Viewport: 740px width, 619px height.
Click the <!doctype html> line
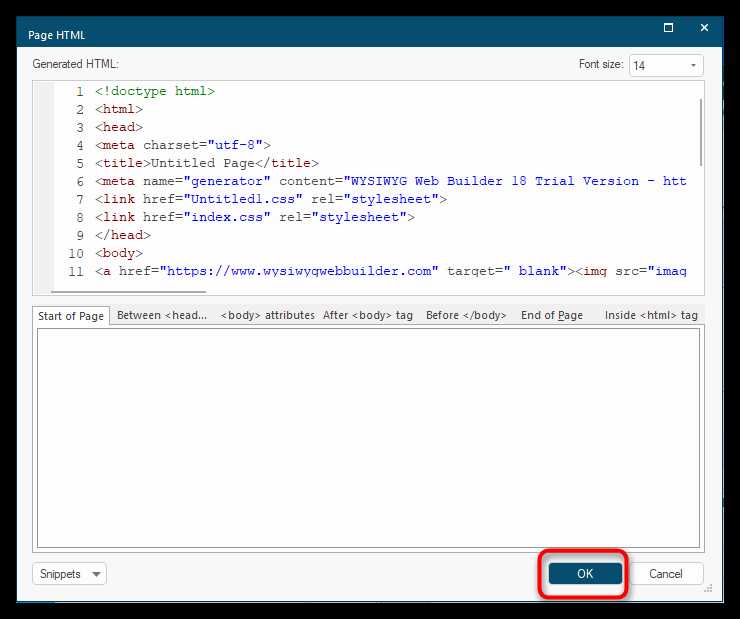pyautogui.click(x=155, y=91)
